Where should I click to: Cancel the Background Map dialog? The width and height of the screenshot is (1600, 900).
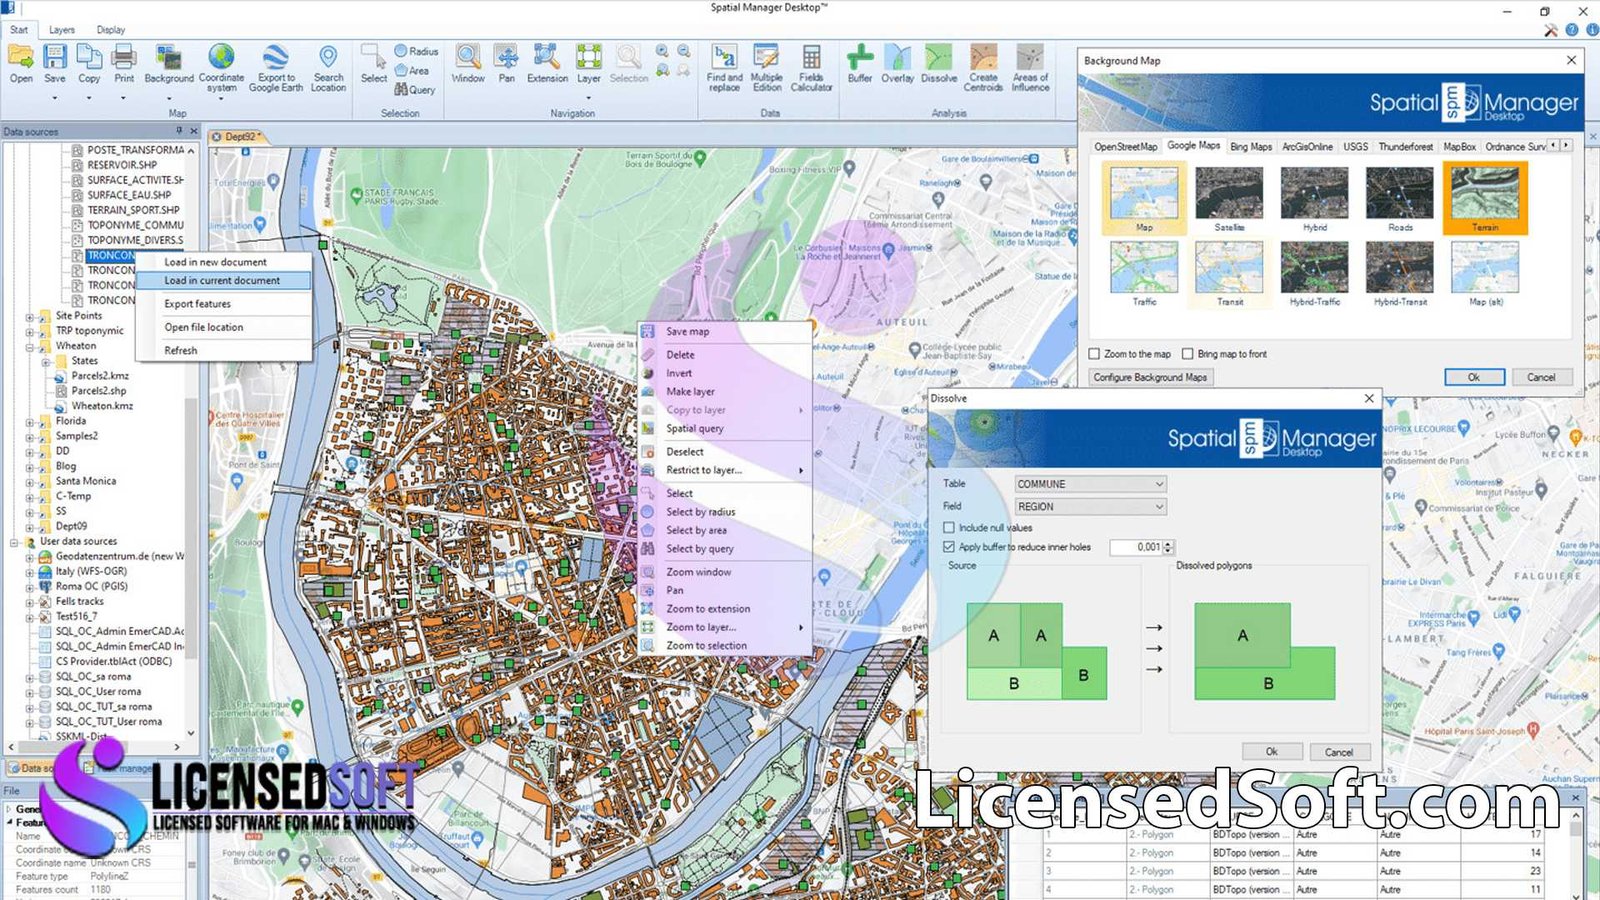pos(1541,378)
